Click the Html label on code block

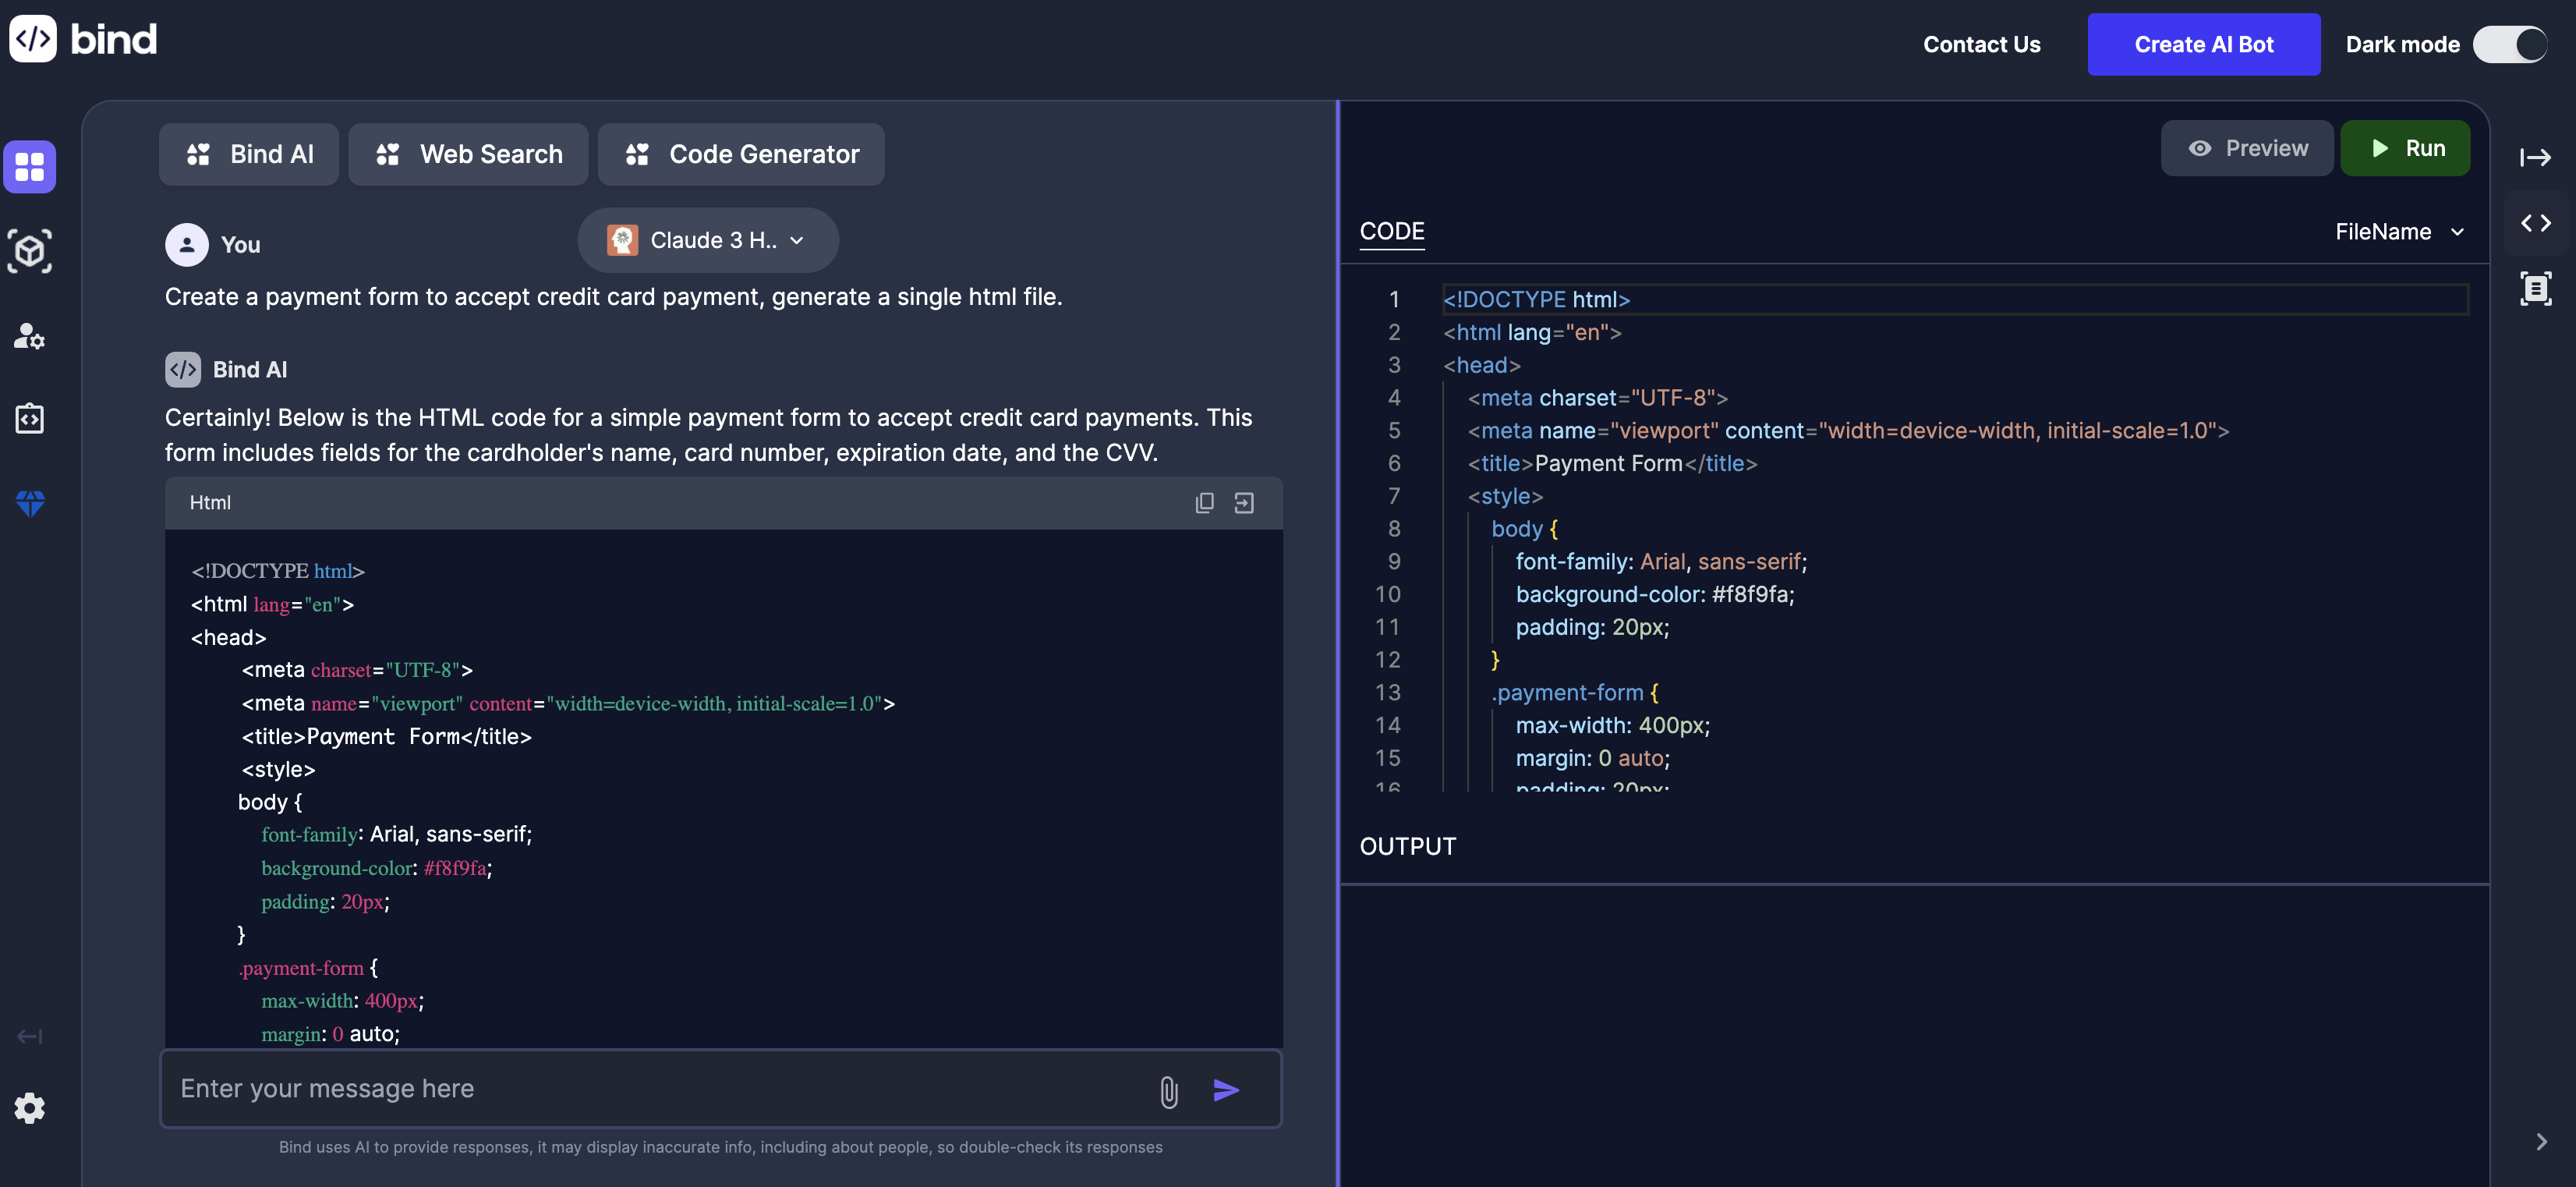(210, 502)
